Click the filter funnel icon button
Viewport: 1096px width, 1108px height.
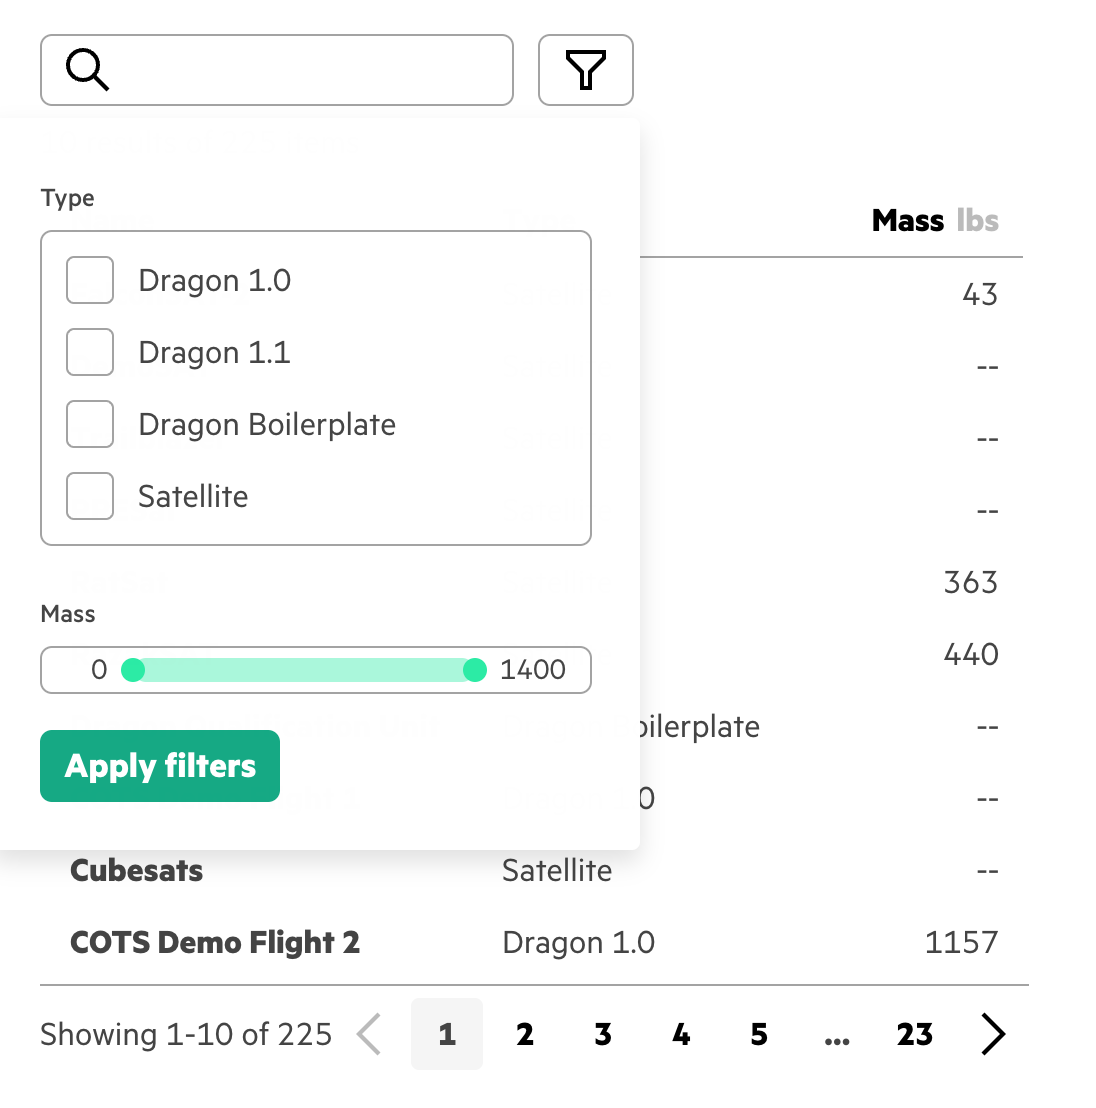[586, 70]
